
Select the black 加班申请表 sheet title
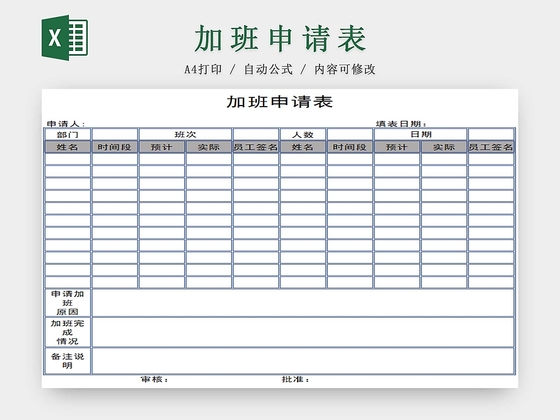coord(280,102)
